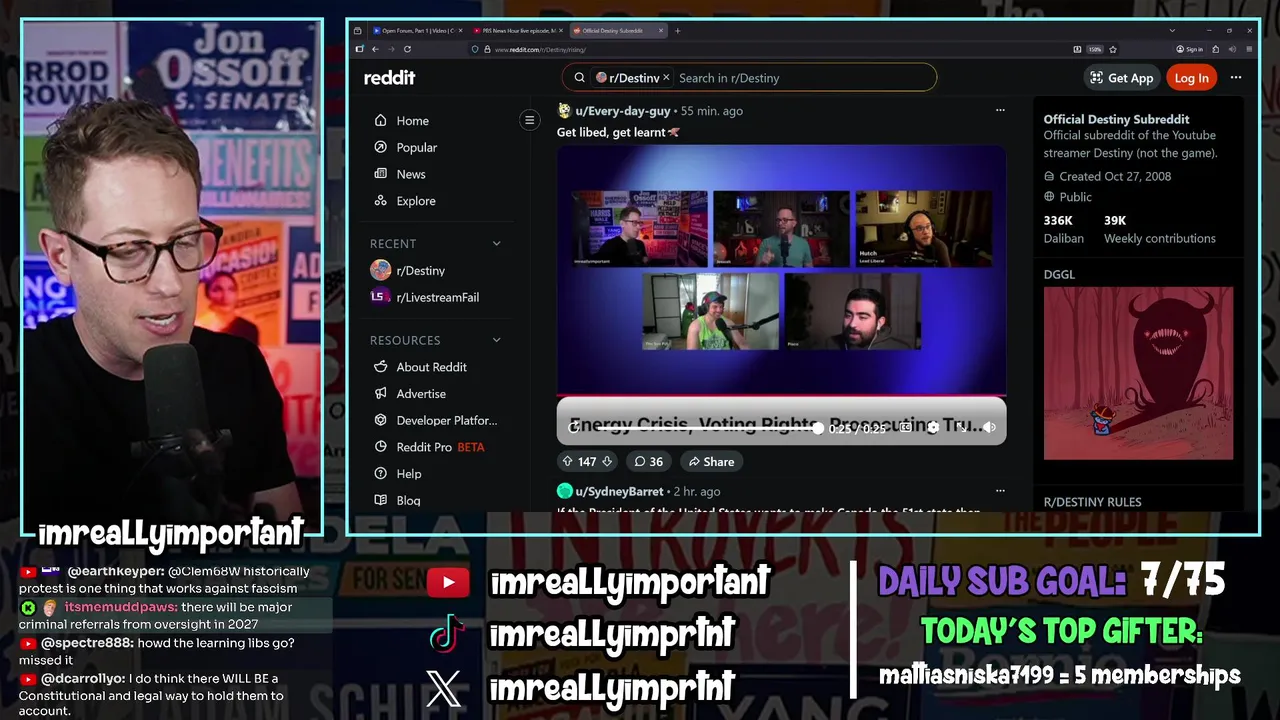Click browser Sign in button

click(x=1190, y=49)
